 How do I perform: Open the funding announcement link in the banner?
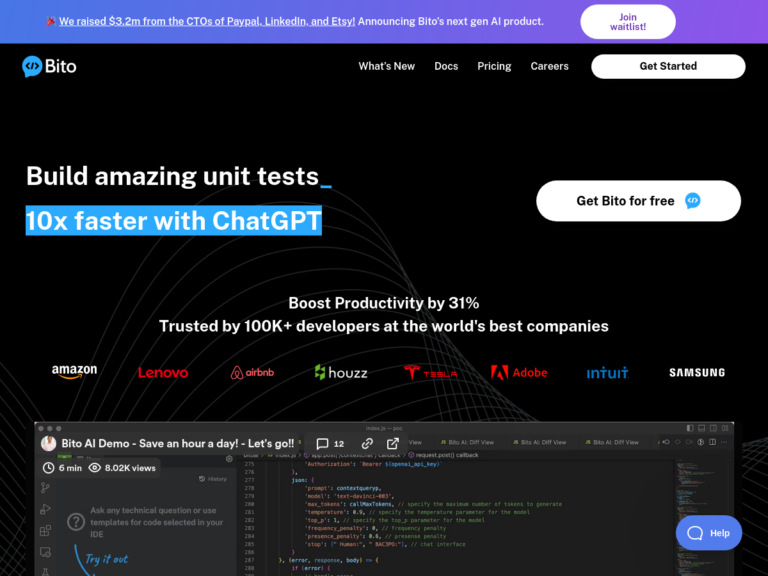coord(206,21)
